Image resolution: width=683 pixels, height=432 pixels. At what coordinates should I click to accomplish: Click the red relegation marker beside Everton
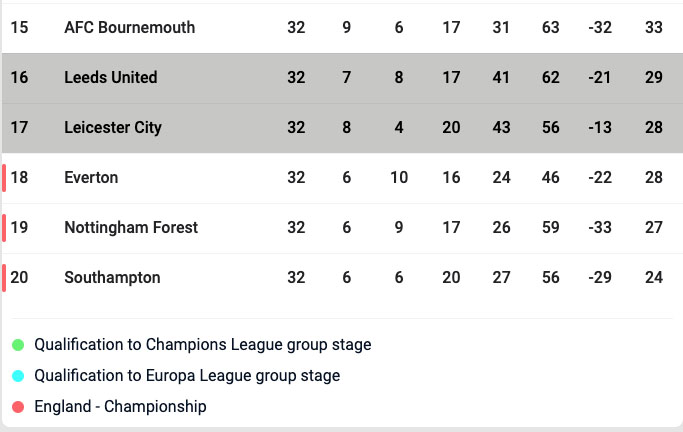pos(4,178)
